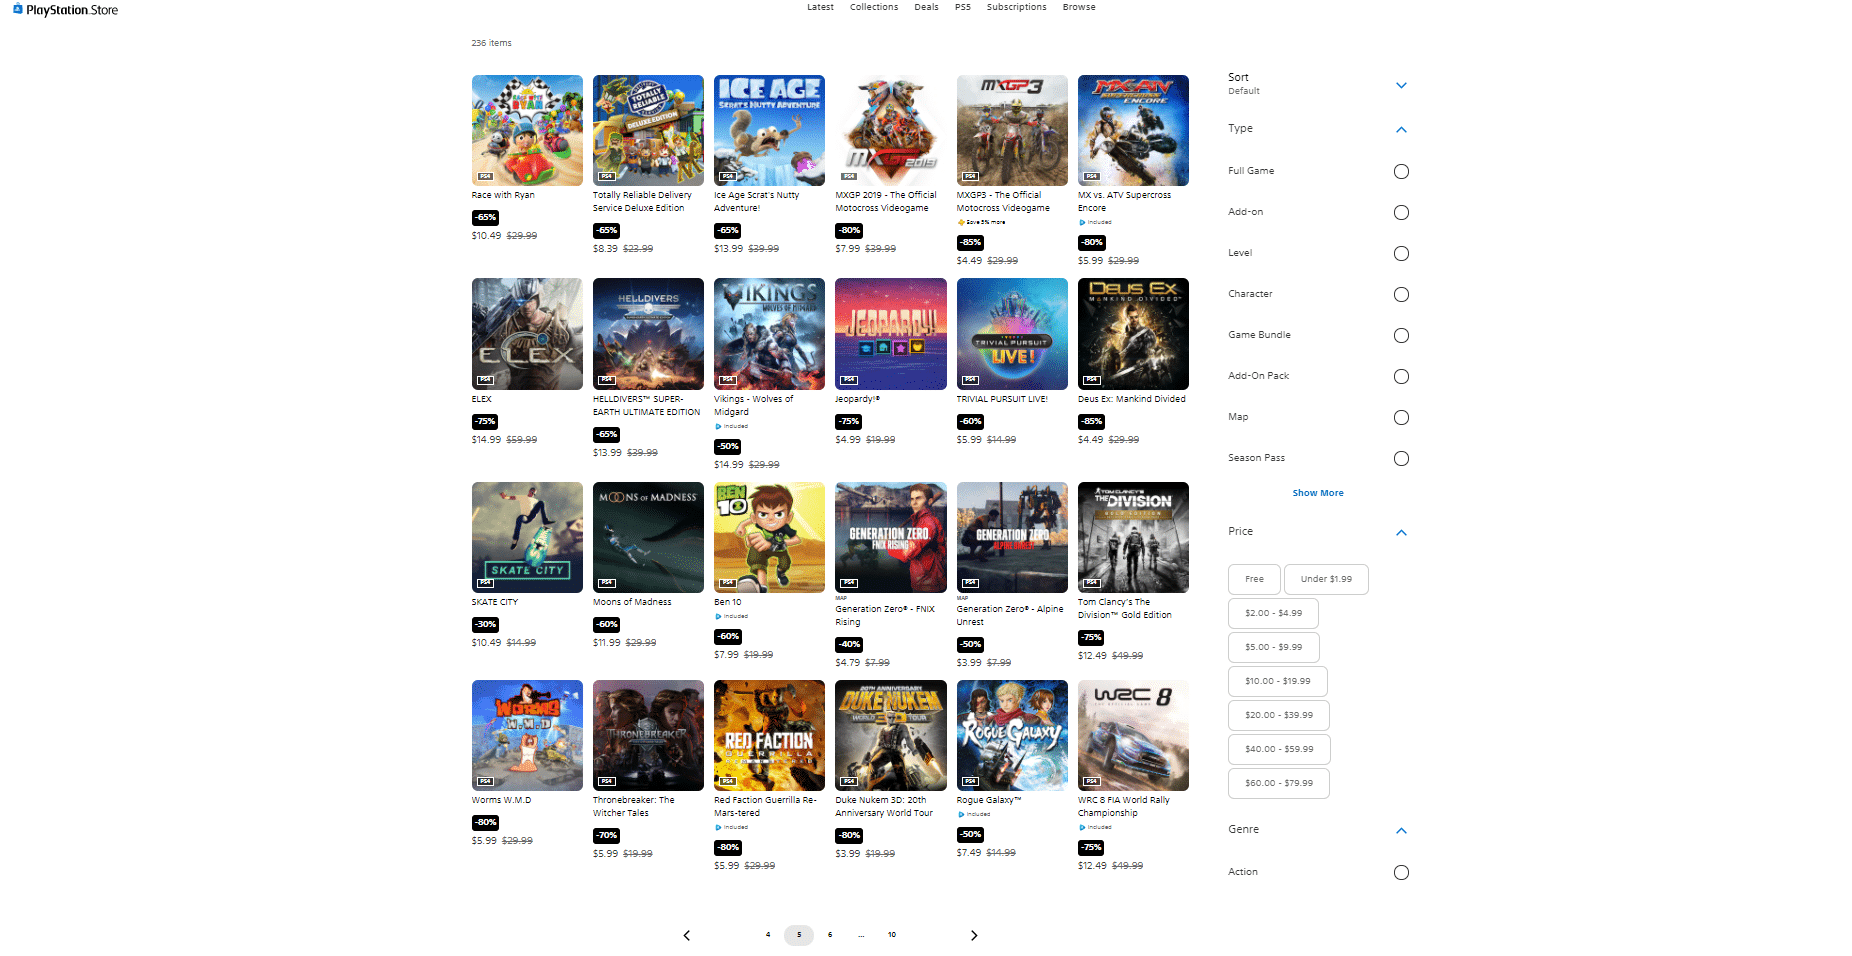The image size is (1852, 956).
Task: Select the Full Game type filter
Action: [1401, 172]
